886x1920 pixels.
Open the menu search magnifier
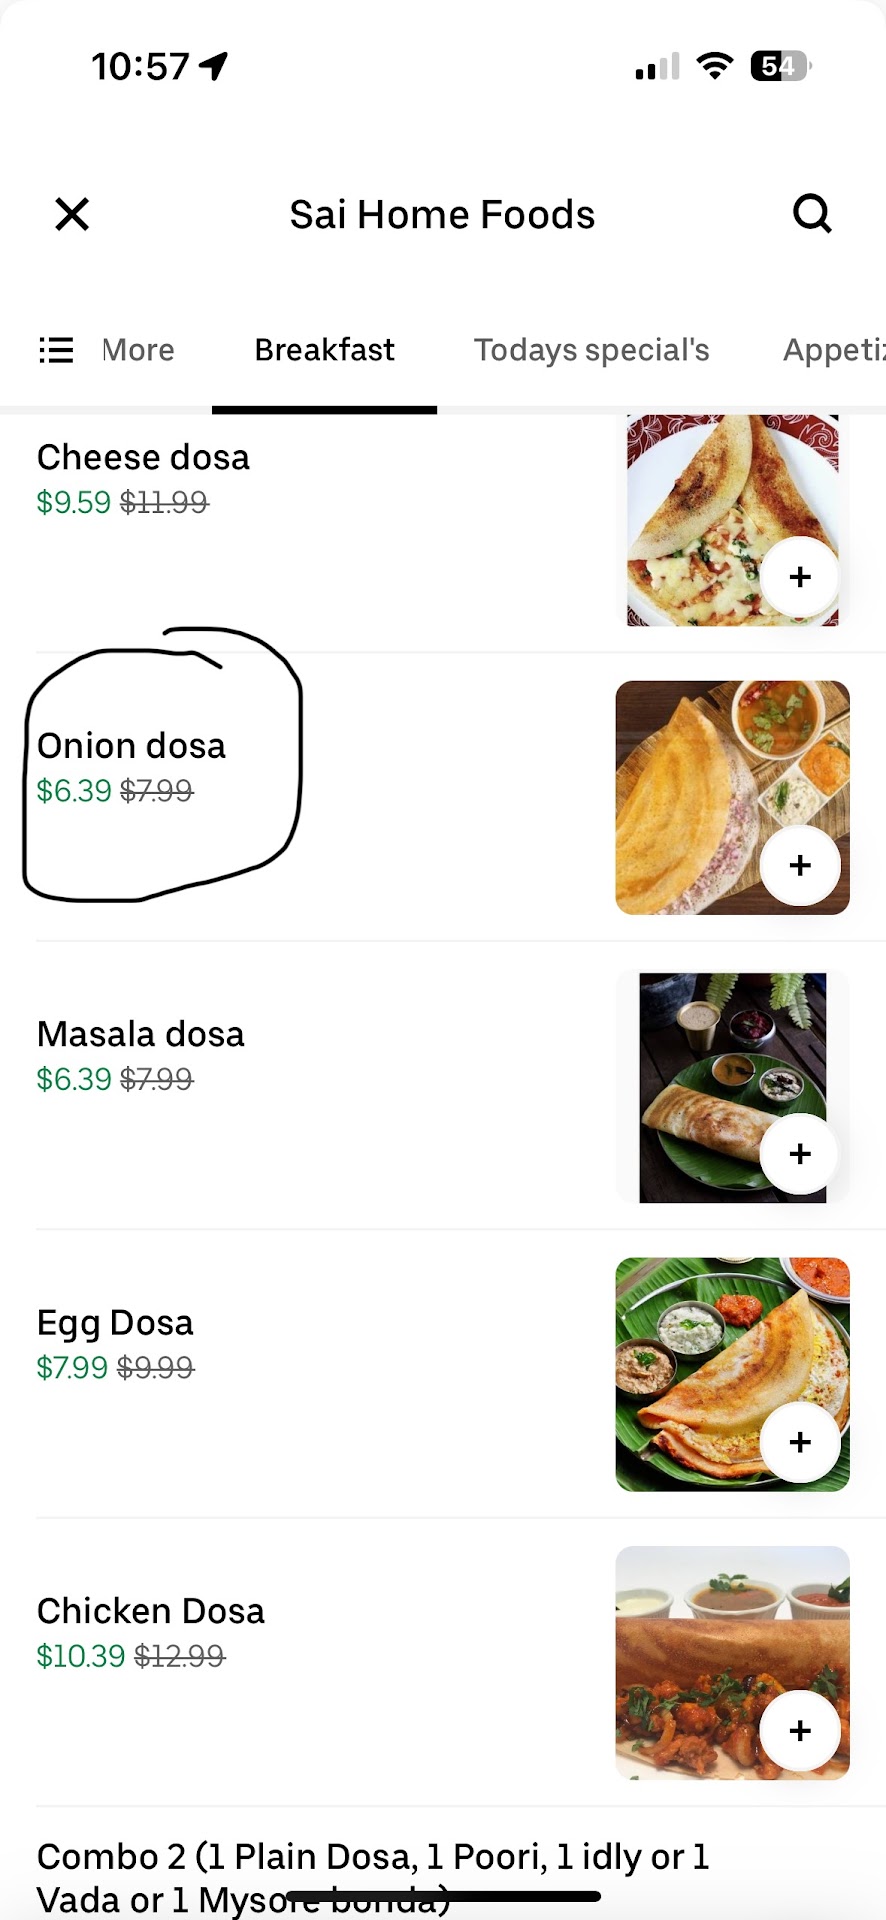coord(811,214)
